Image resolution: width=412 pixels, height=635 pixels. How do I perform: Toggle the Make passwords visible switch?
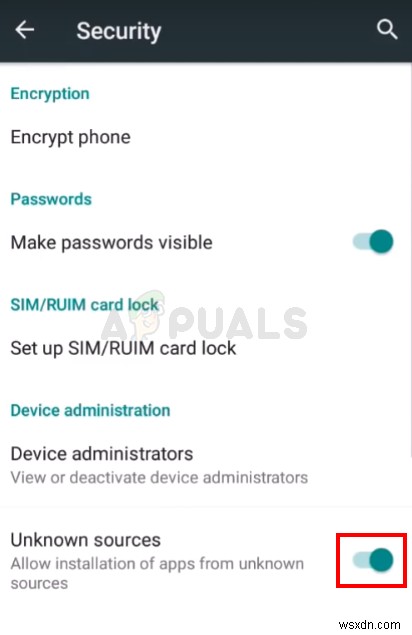pos(373,242)
